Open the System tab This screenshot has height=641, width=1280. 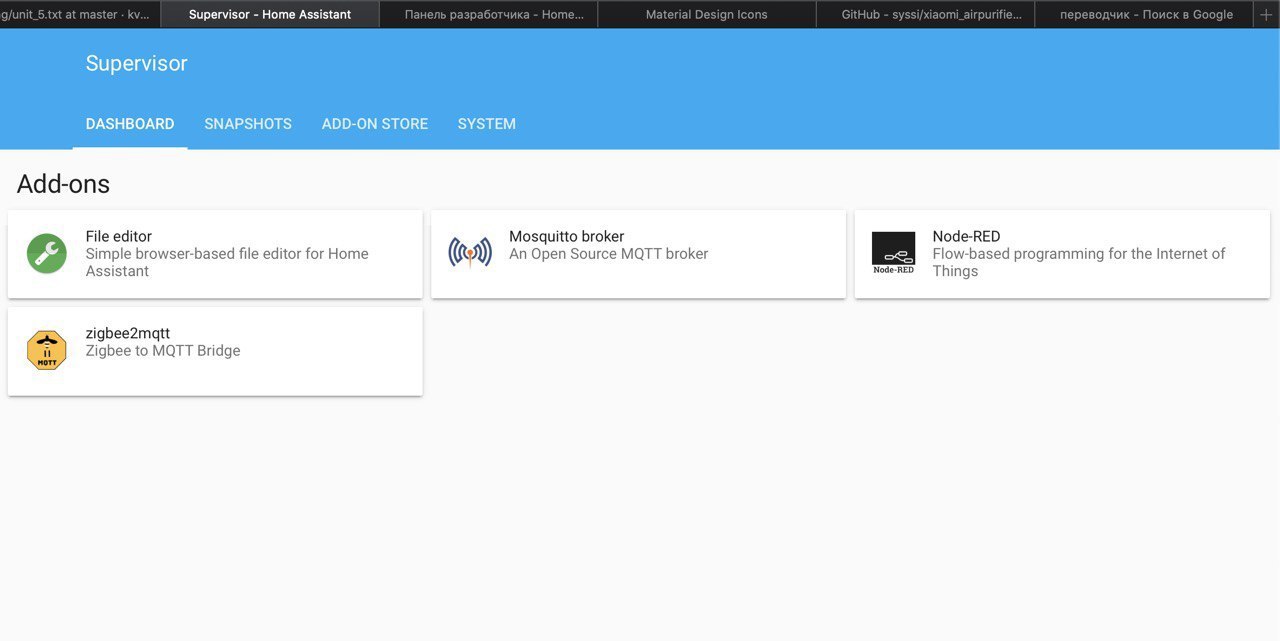(x=487, y=124)
